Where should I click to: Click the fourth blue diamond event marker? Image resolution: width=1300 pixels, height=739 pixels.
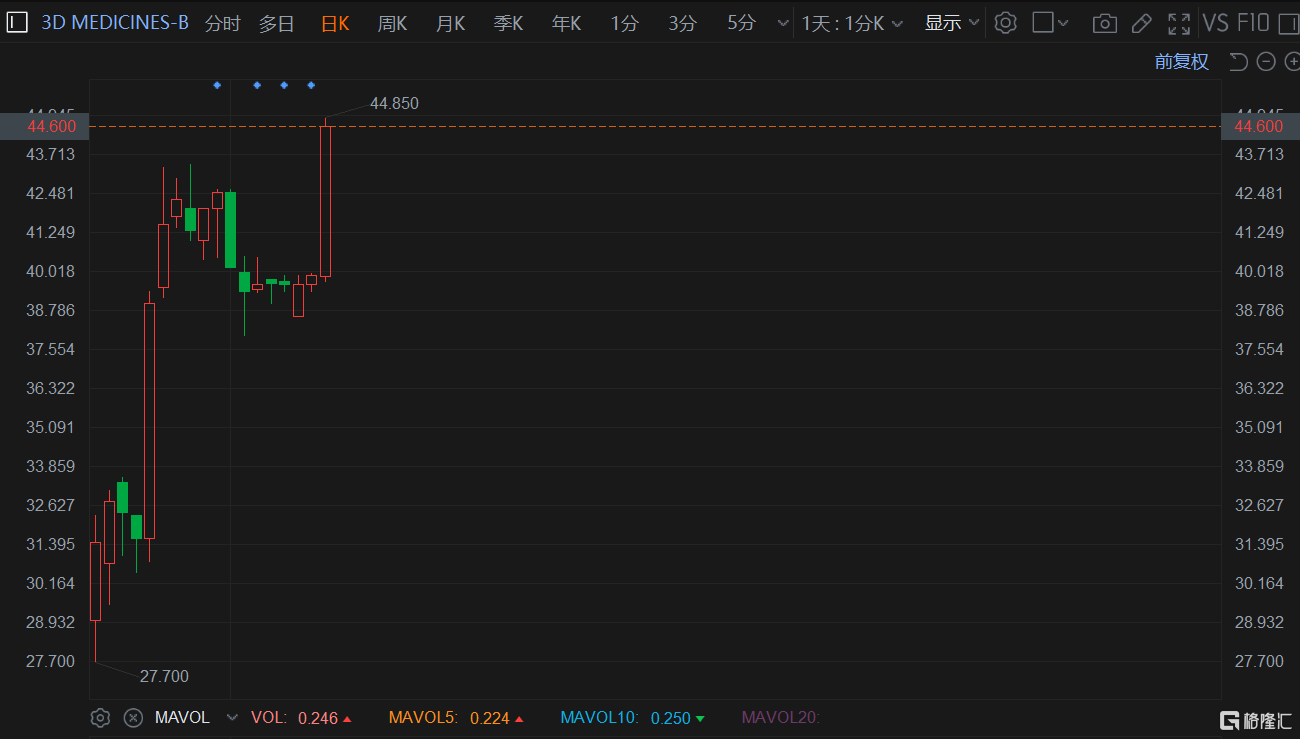[x=311, y=85]
